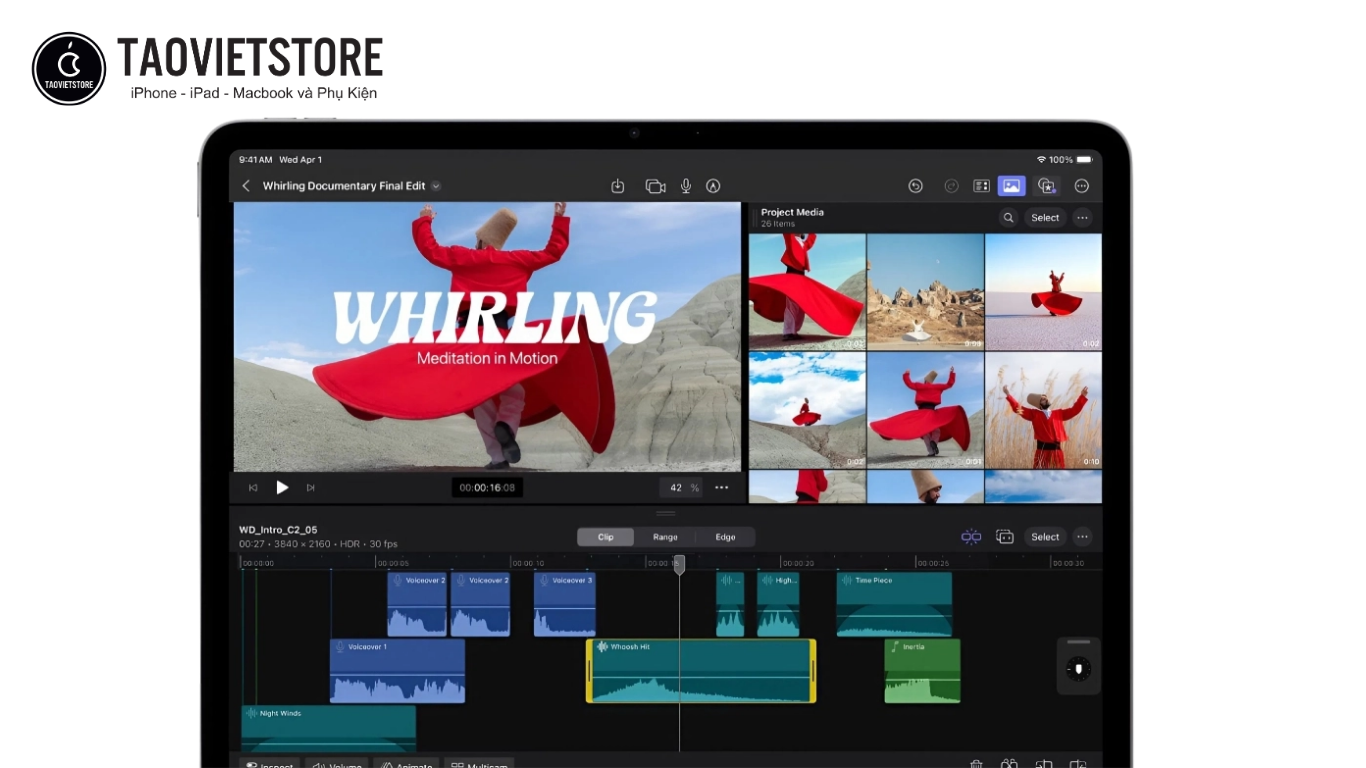Select the Voiceover 3 audio clip
The height and width of the screenshot is (768, 1366).
tap(565, 604)
